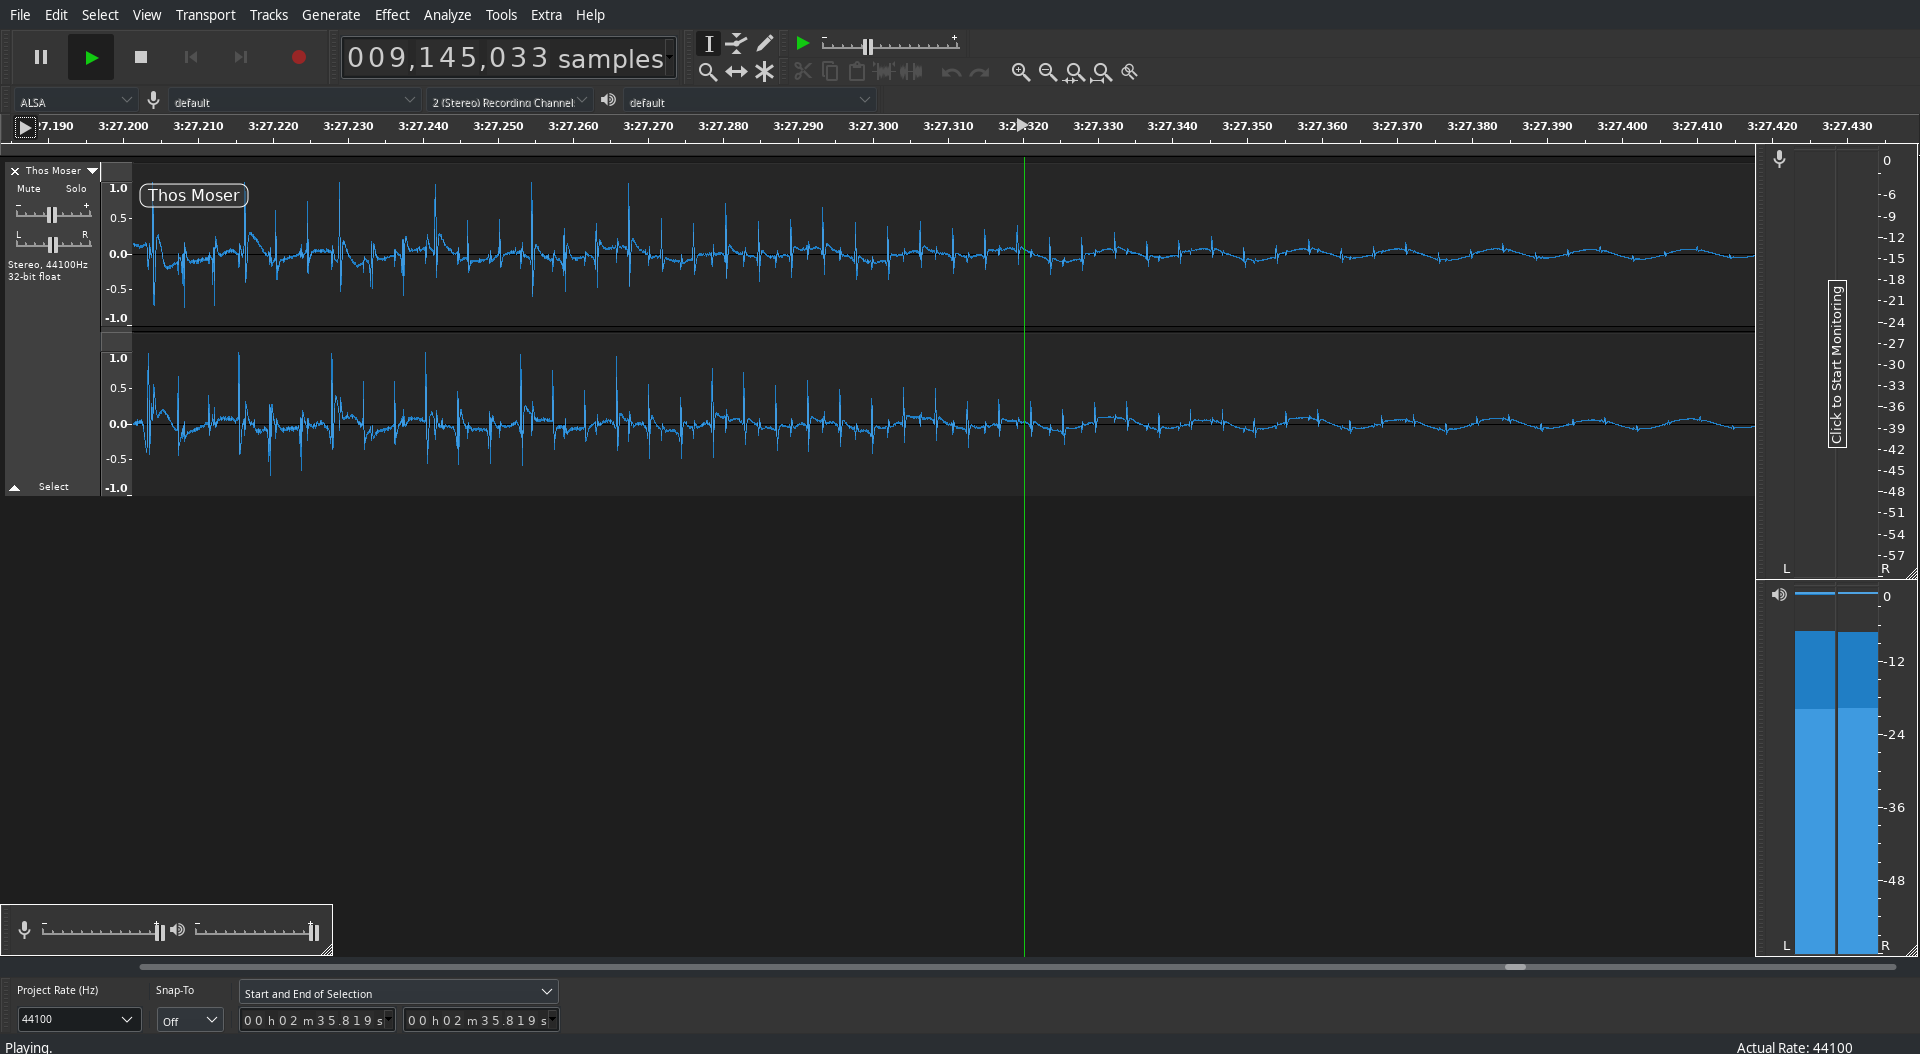The width and height of the screenshot is (1920, 1054).
Task: Click the track pan L/R slider
Action: point(53,243)
